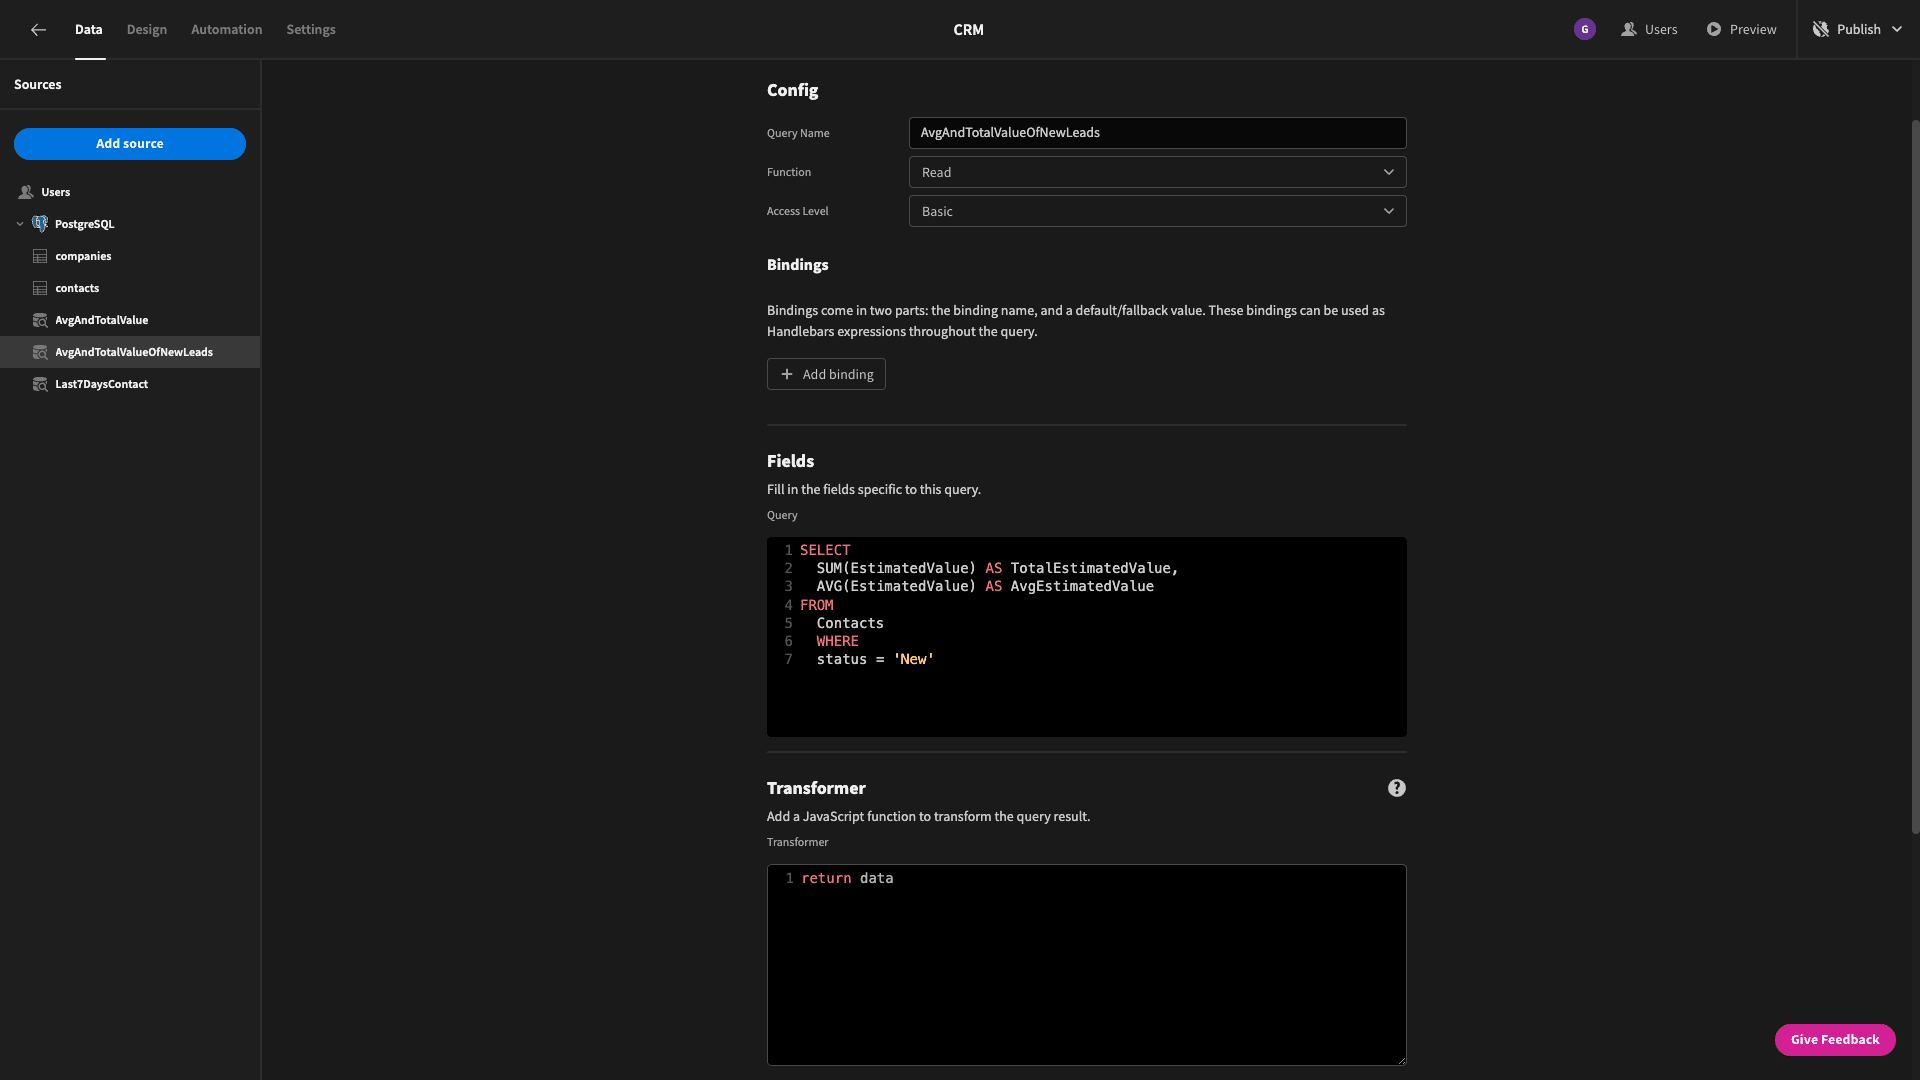Screen dimensions: 1920x1080
Task: Click the Query Name input field
Action: pos(1157,133)
